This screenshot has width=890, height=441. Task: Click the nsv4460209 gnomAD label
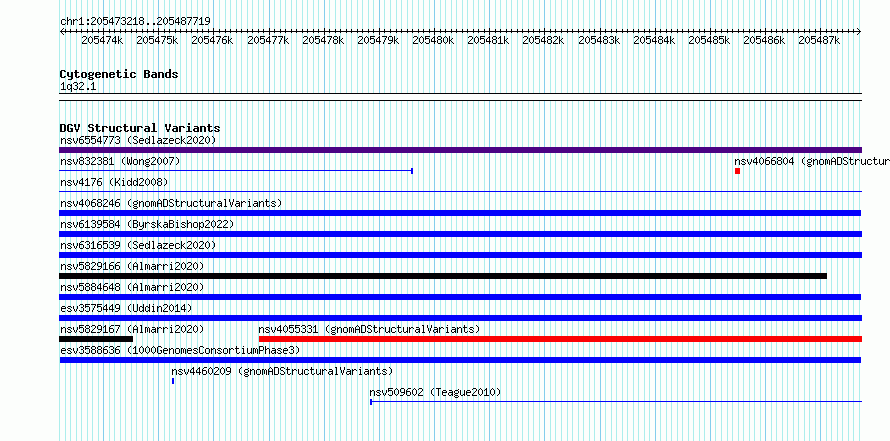coord(282,371)
